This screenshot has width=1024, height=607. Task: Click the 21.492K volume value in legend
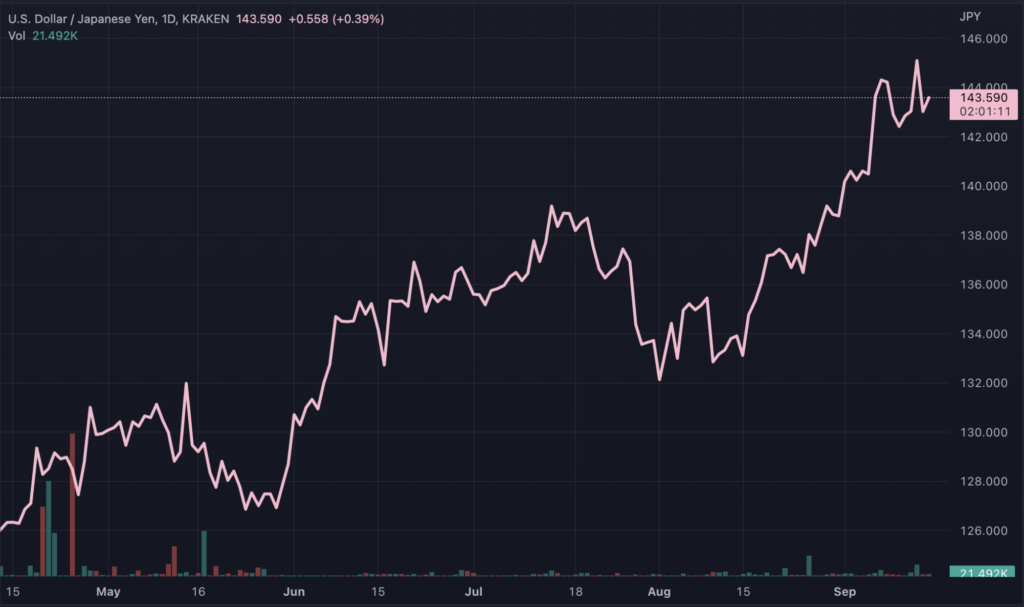[x=55, y=36]
